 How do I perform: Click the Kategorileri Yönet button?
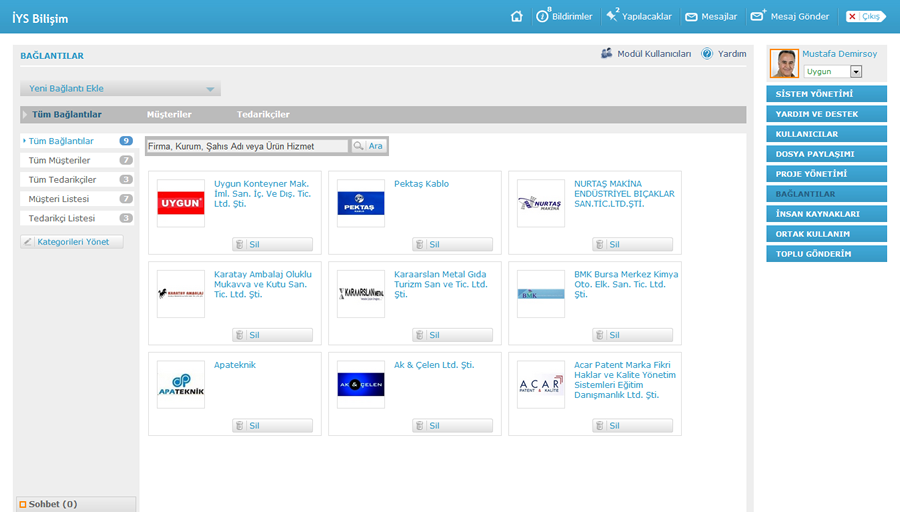(72, 242)
